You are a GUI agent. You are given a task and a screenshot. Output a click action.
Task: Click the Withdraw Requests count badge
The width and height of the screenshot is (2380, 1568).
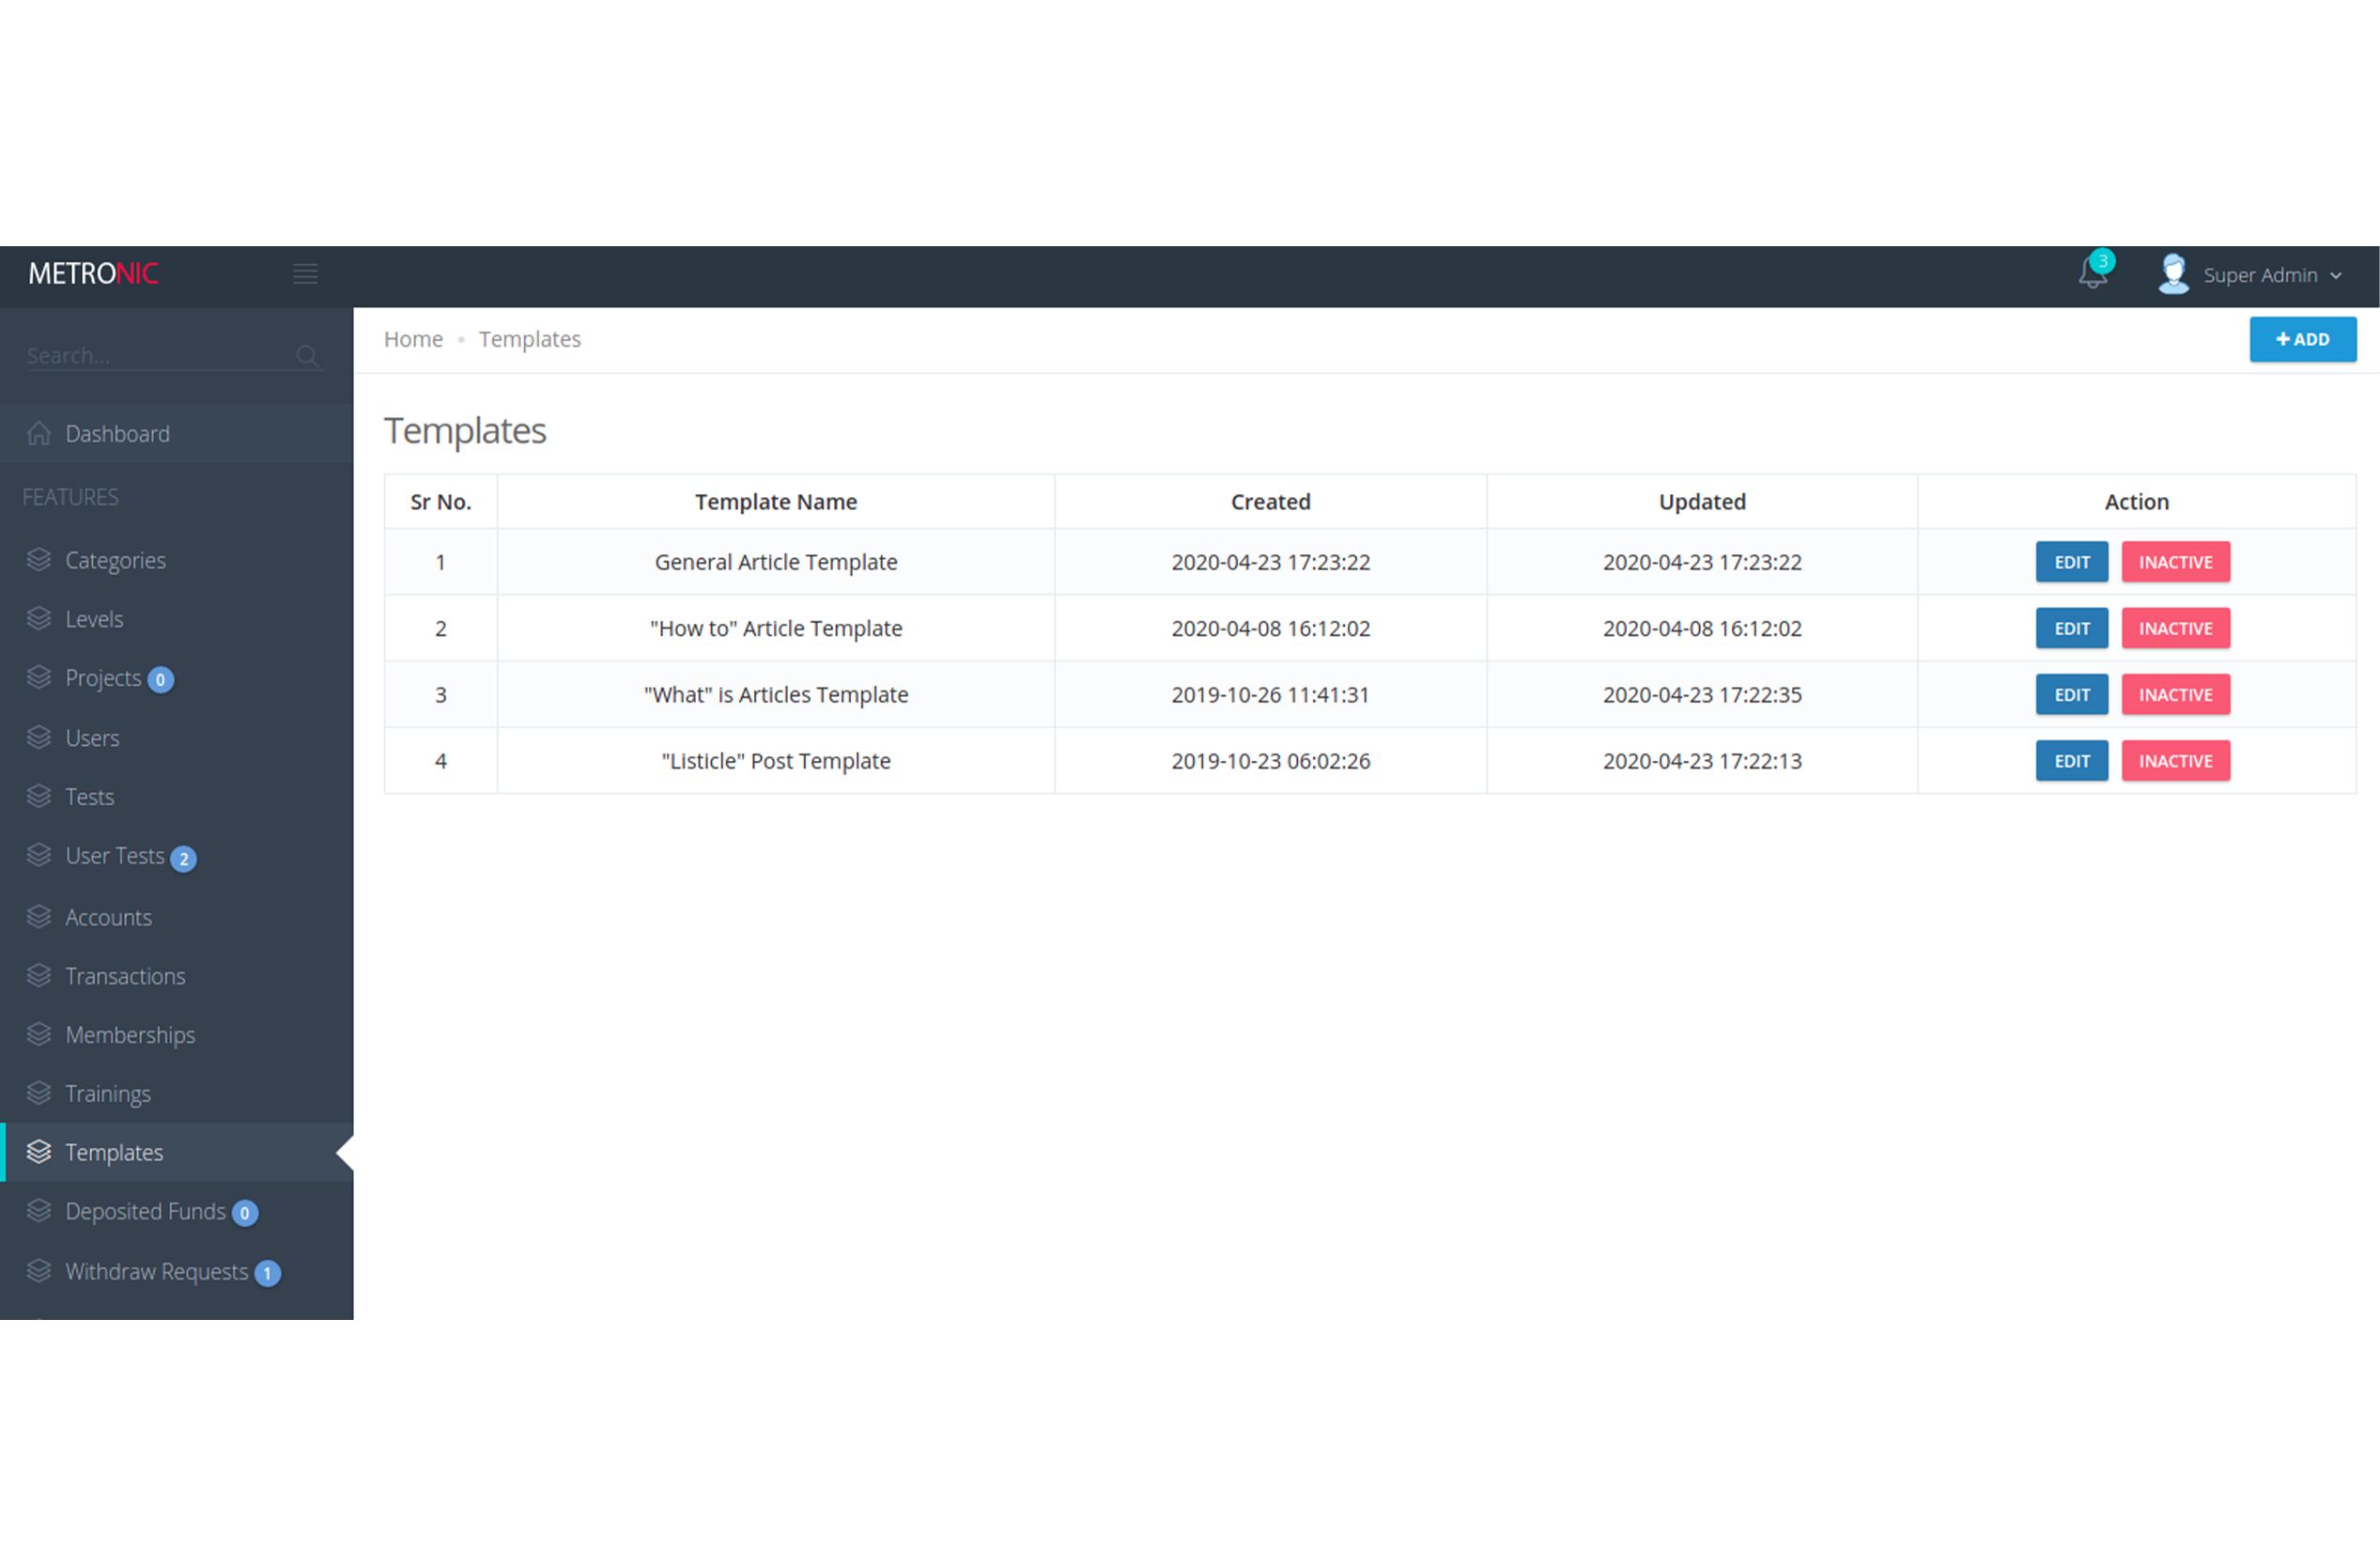(x=267, y=1273)
